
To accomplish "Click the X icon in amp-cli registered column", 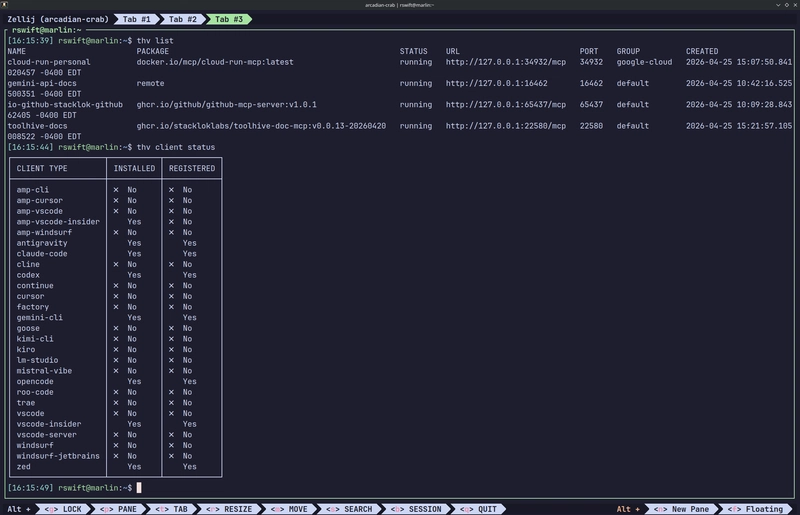I will click(x=171, y=190).
